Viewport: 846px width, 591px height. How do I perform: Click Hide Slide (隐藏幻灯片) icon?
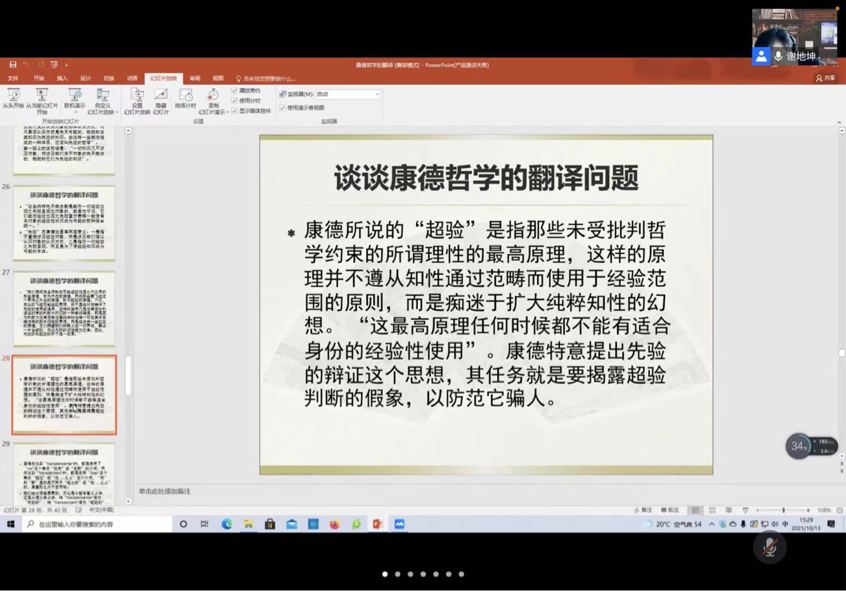pos(160,100)
